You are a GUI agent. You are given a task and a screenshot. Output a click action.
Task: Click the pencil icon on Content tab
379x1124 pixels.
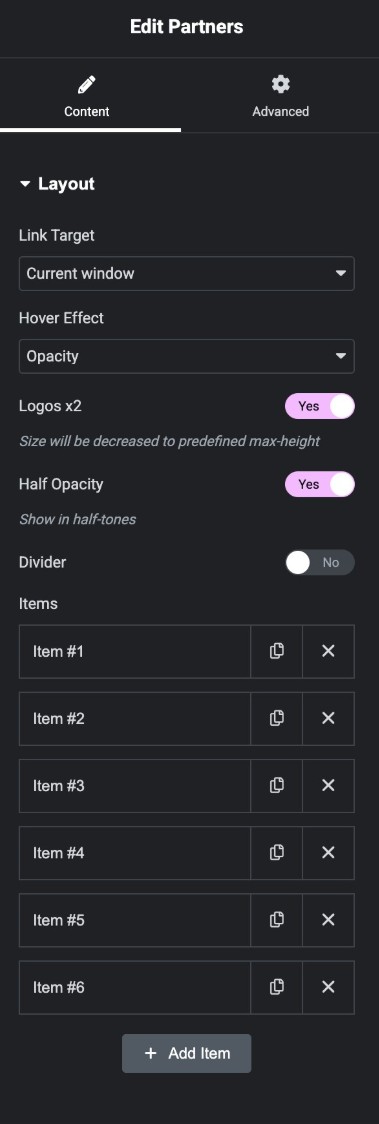pos(87,85)
